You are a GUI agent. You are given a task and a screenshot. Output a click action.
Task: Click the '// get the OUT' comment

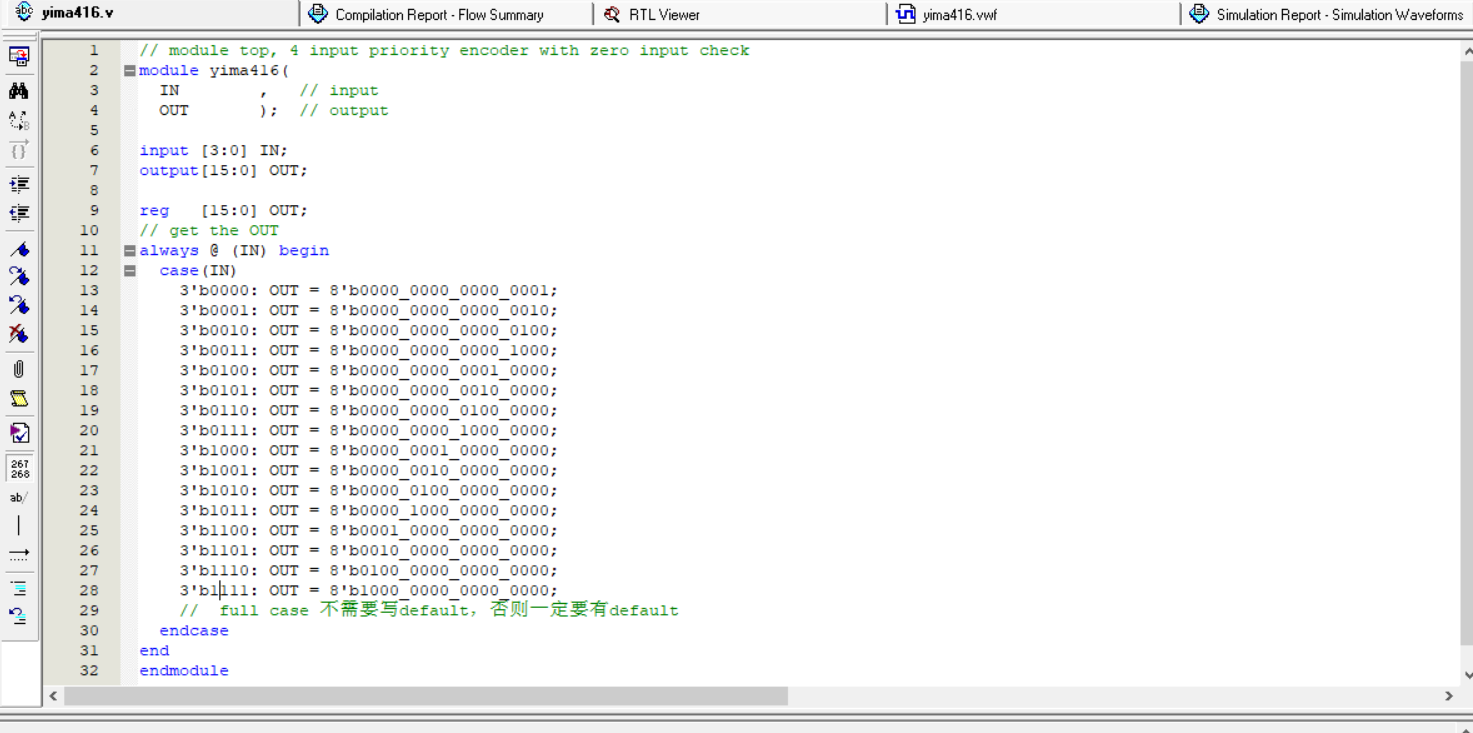tap(209, 230)
